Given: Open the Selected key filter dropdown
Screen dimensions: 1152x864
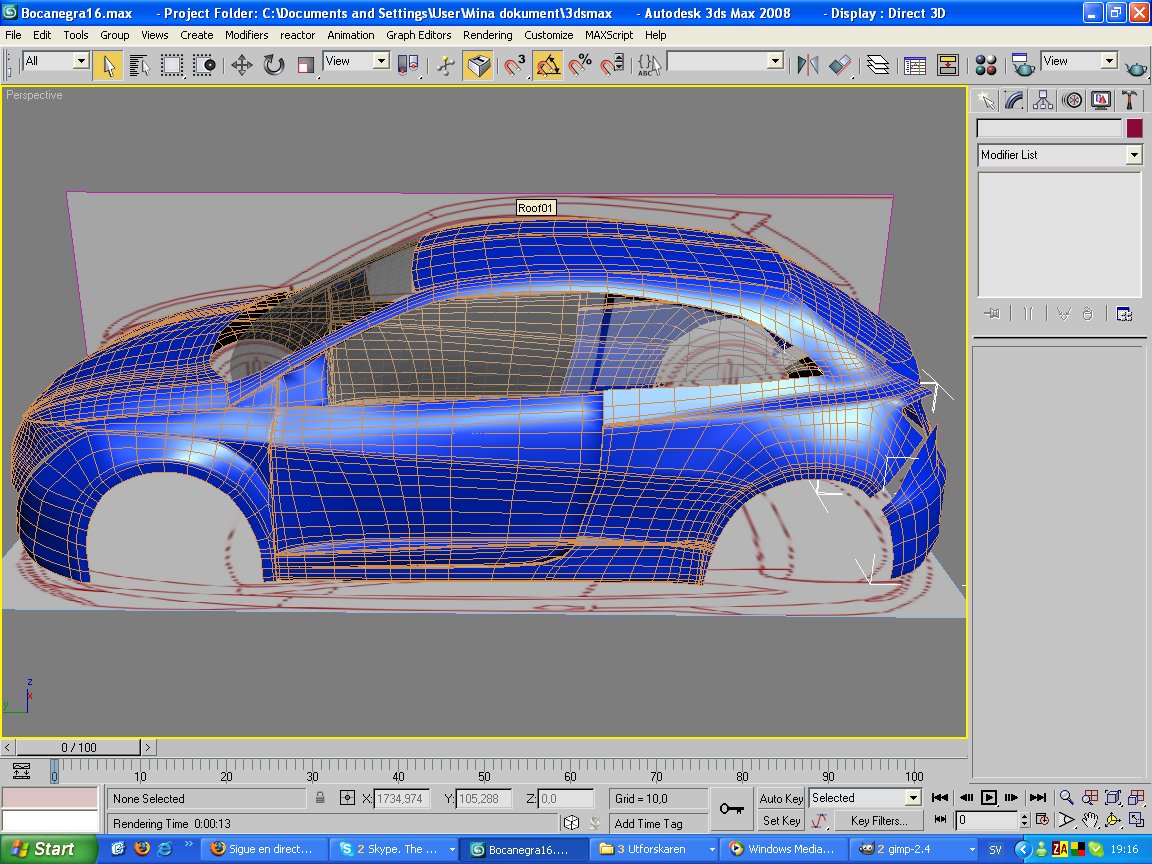Looking at the screenshot, I should [912, 798].
